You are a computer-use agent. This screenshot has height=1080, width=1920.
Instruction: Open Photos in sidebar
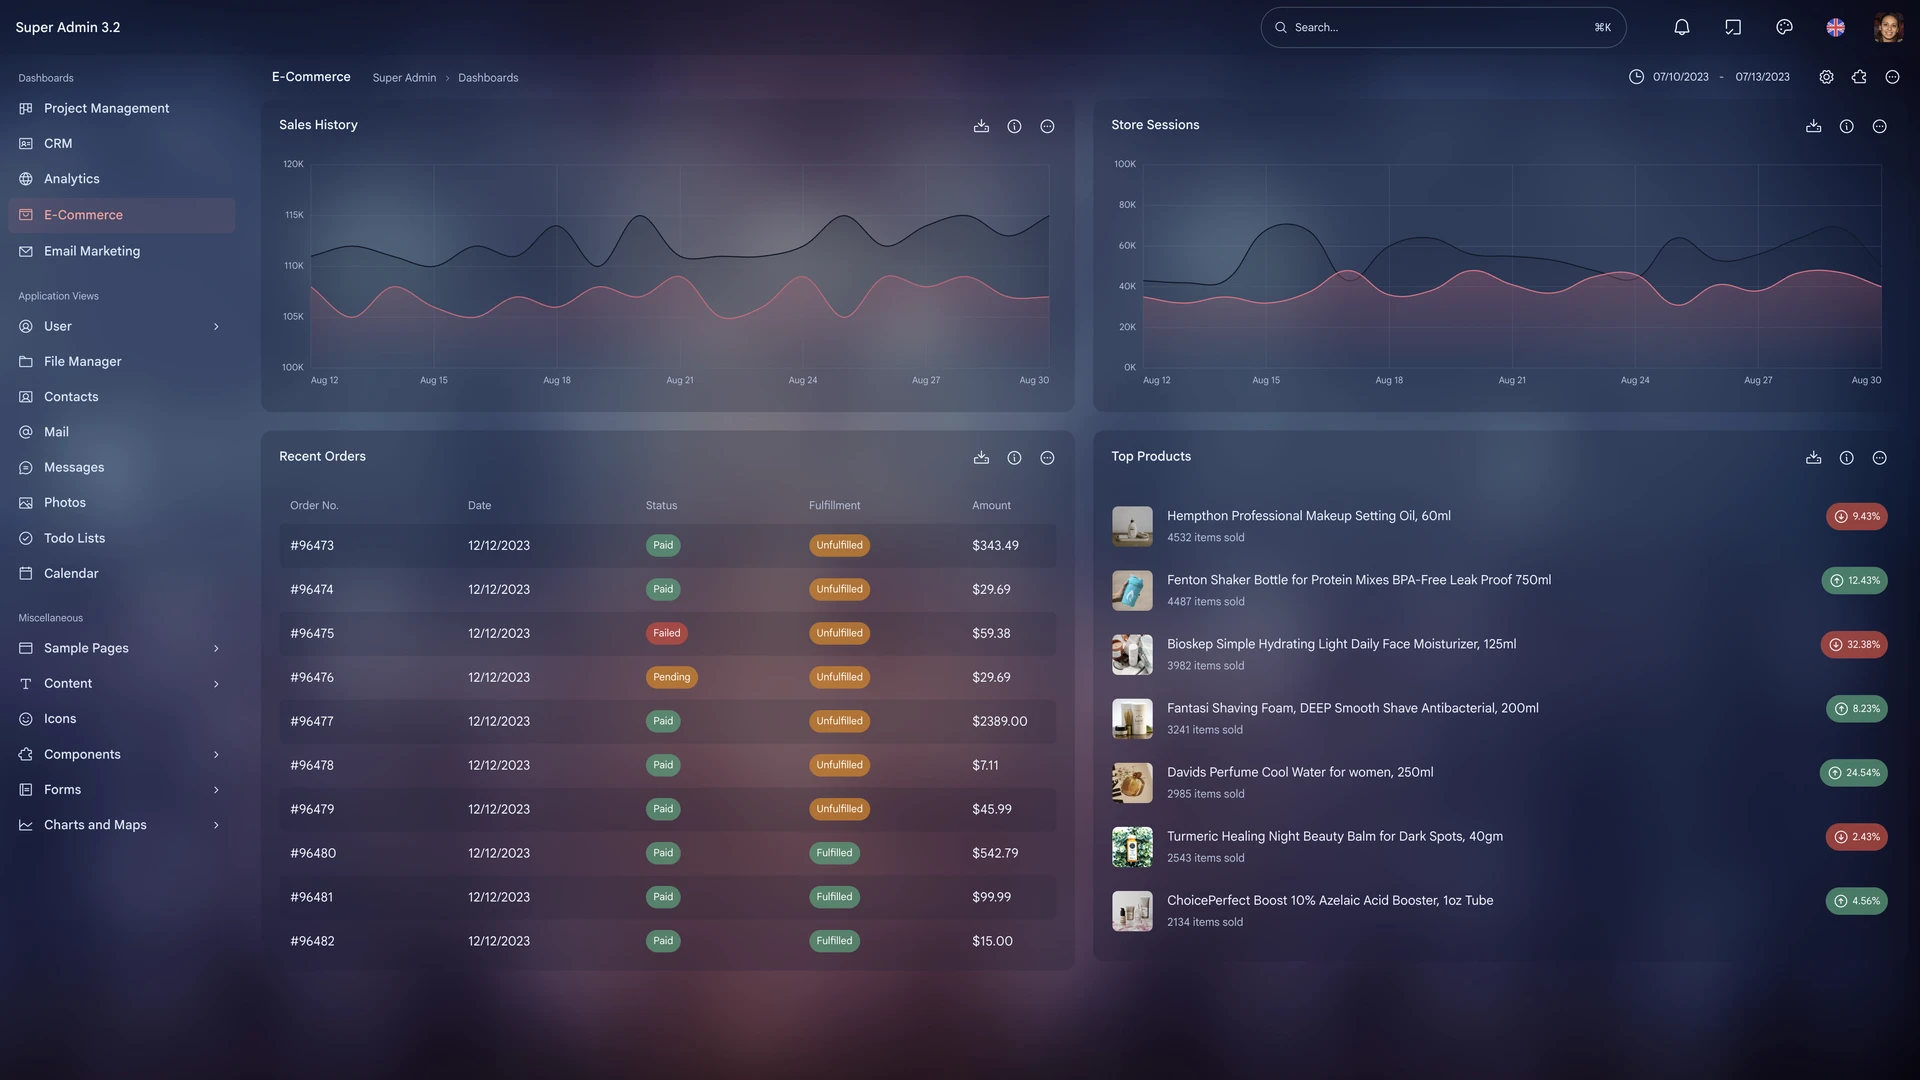point(122,502)
